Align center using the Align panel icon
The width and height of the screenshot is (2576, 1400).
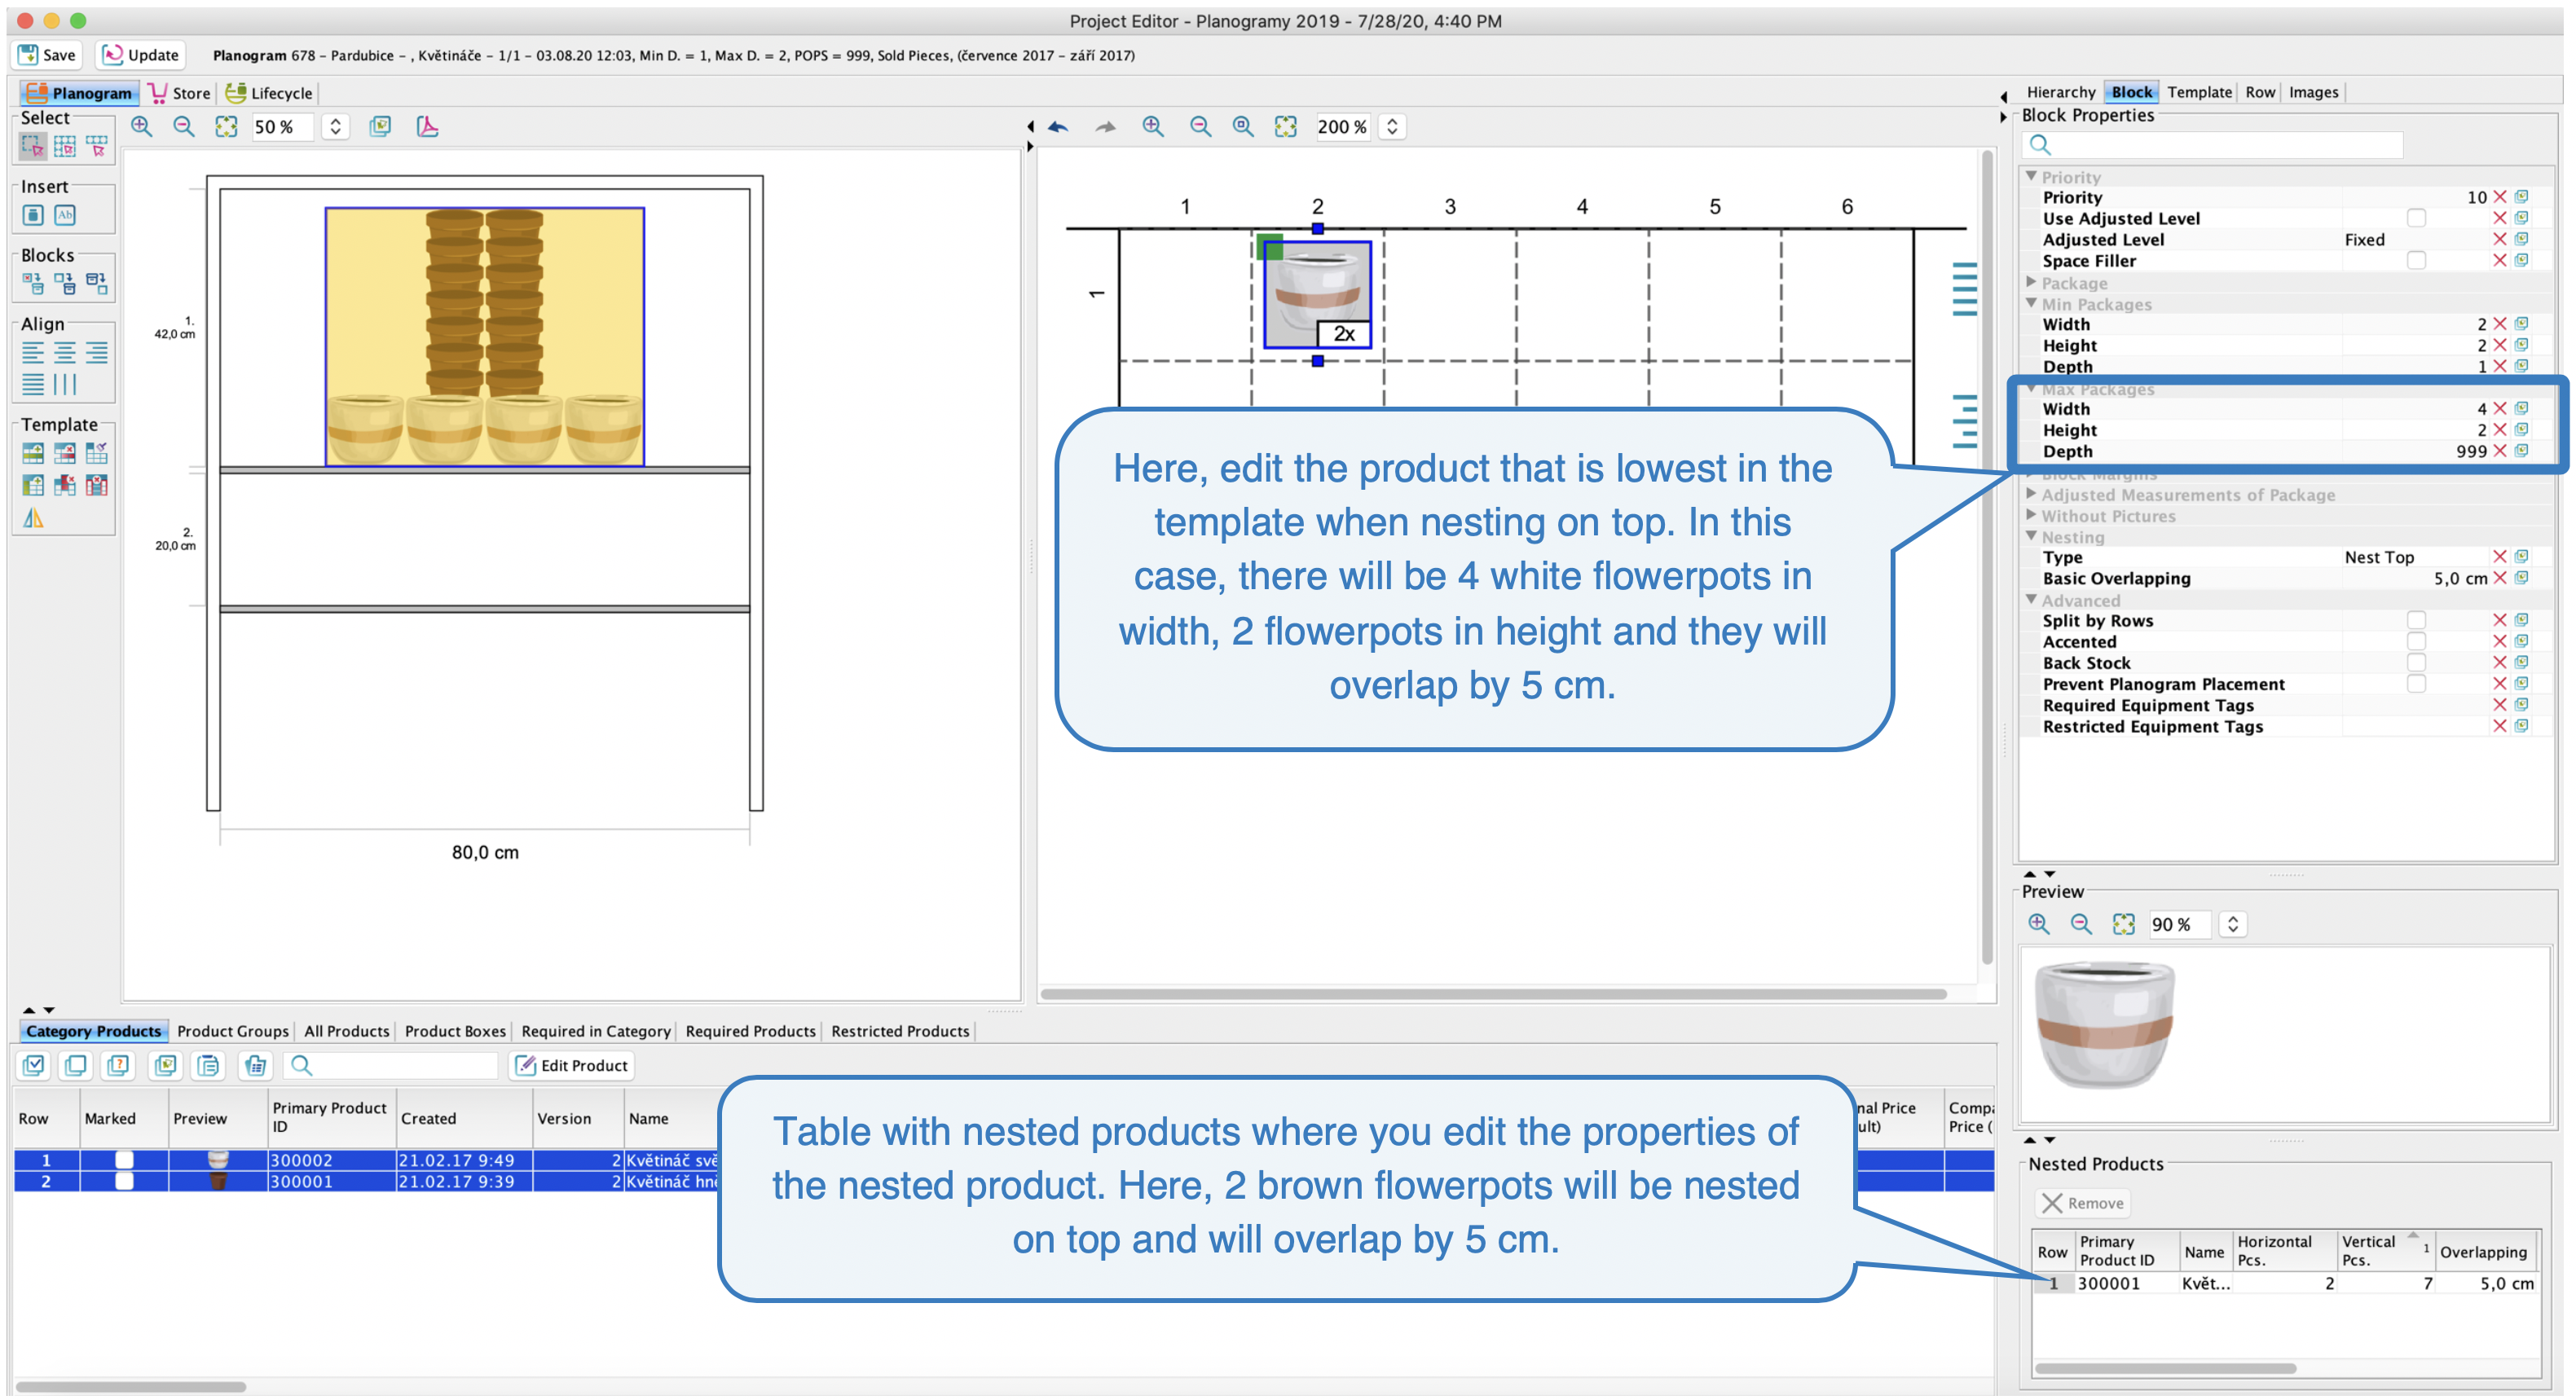point(65,352)
